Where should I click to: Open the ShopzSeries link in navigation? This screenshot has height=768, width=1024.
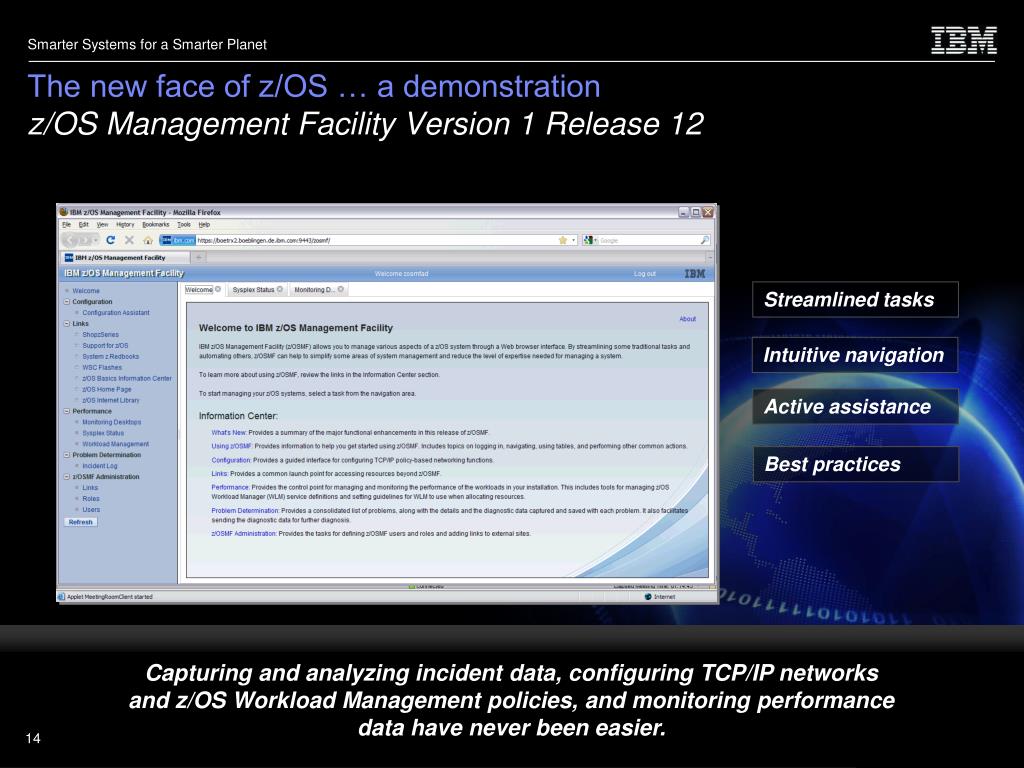[101, 334]
